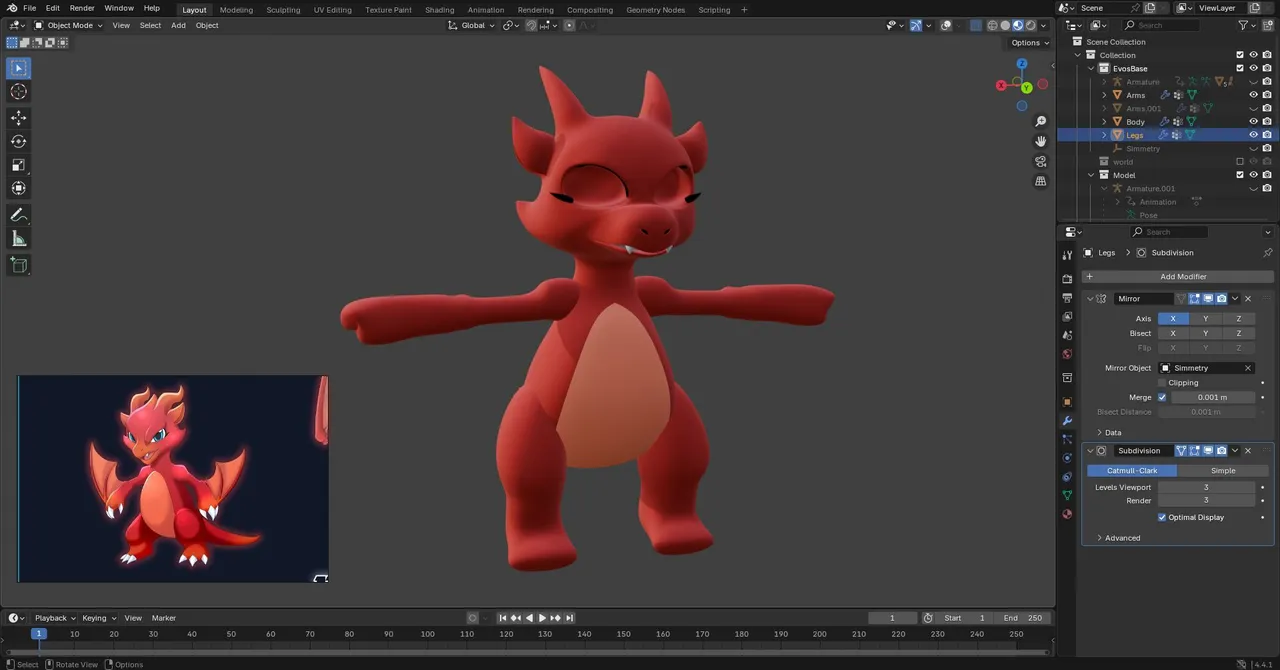The width and height of the screenshot is (1280, 670).
Task: Toggle the camera view icon
Action: pyautogui.click(x=1041, y=161)
